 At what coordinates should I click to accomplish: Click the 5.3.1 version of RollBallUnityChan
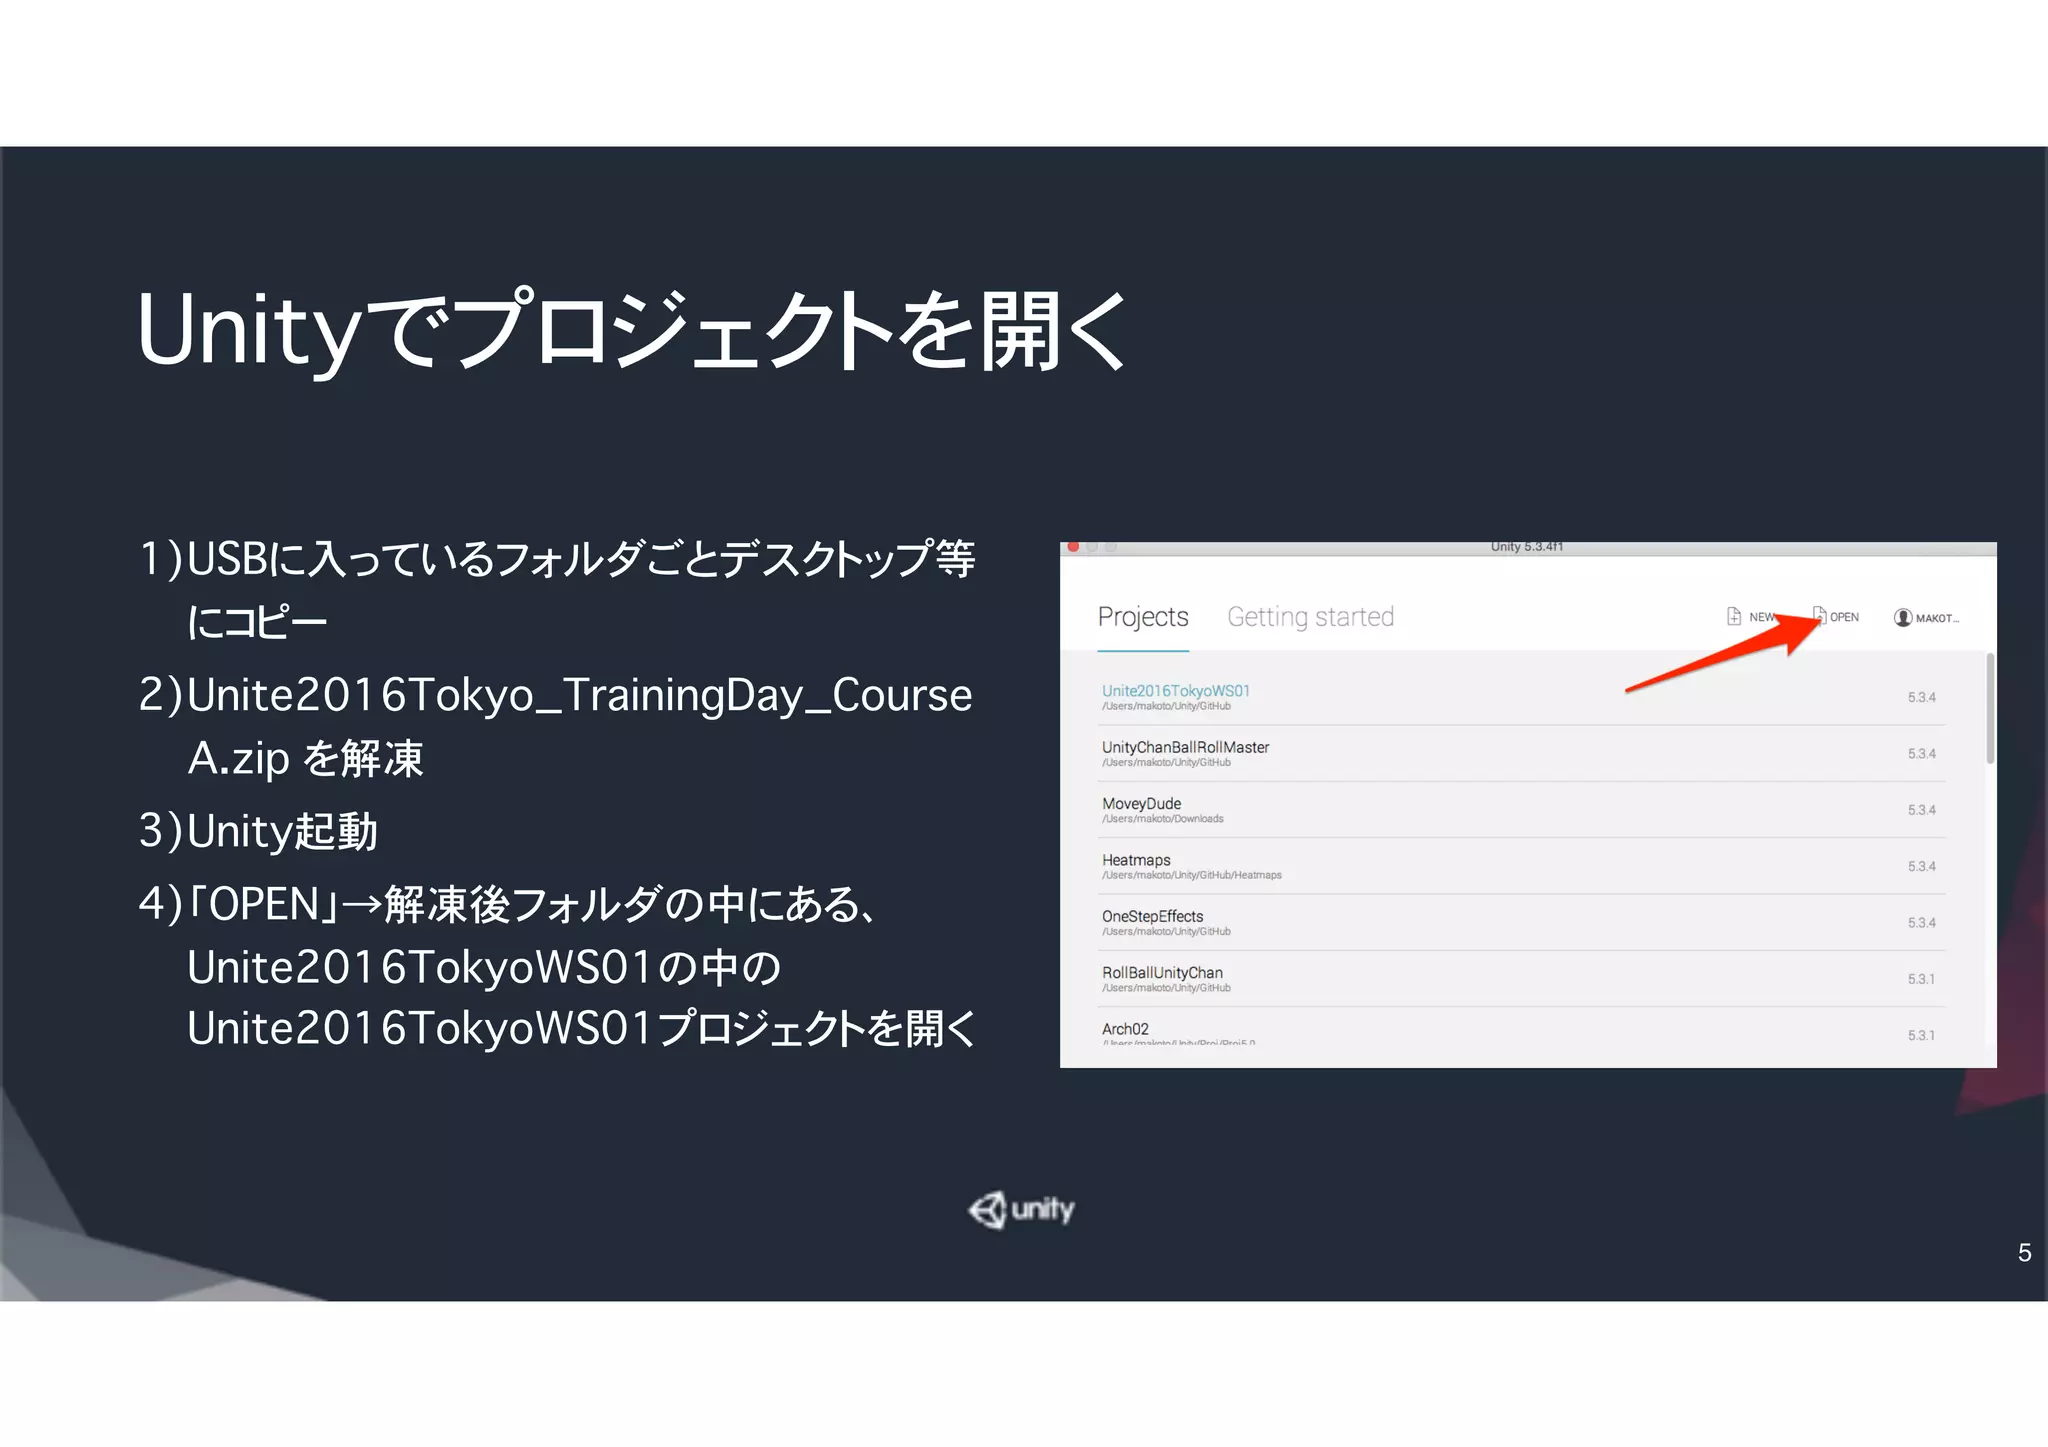pyautogui.click(x=1921, y=979)
